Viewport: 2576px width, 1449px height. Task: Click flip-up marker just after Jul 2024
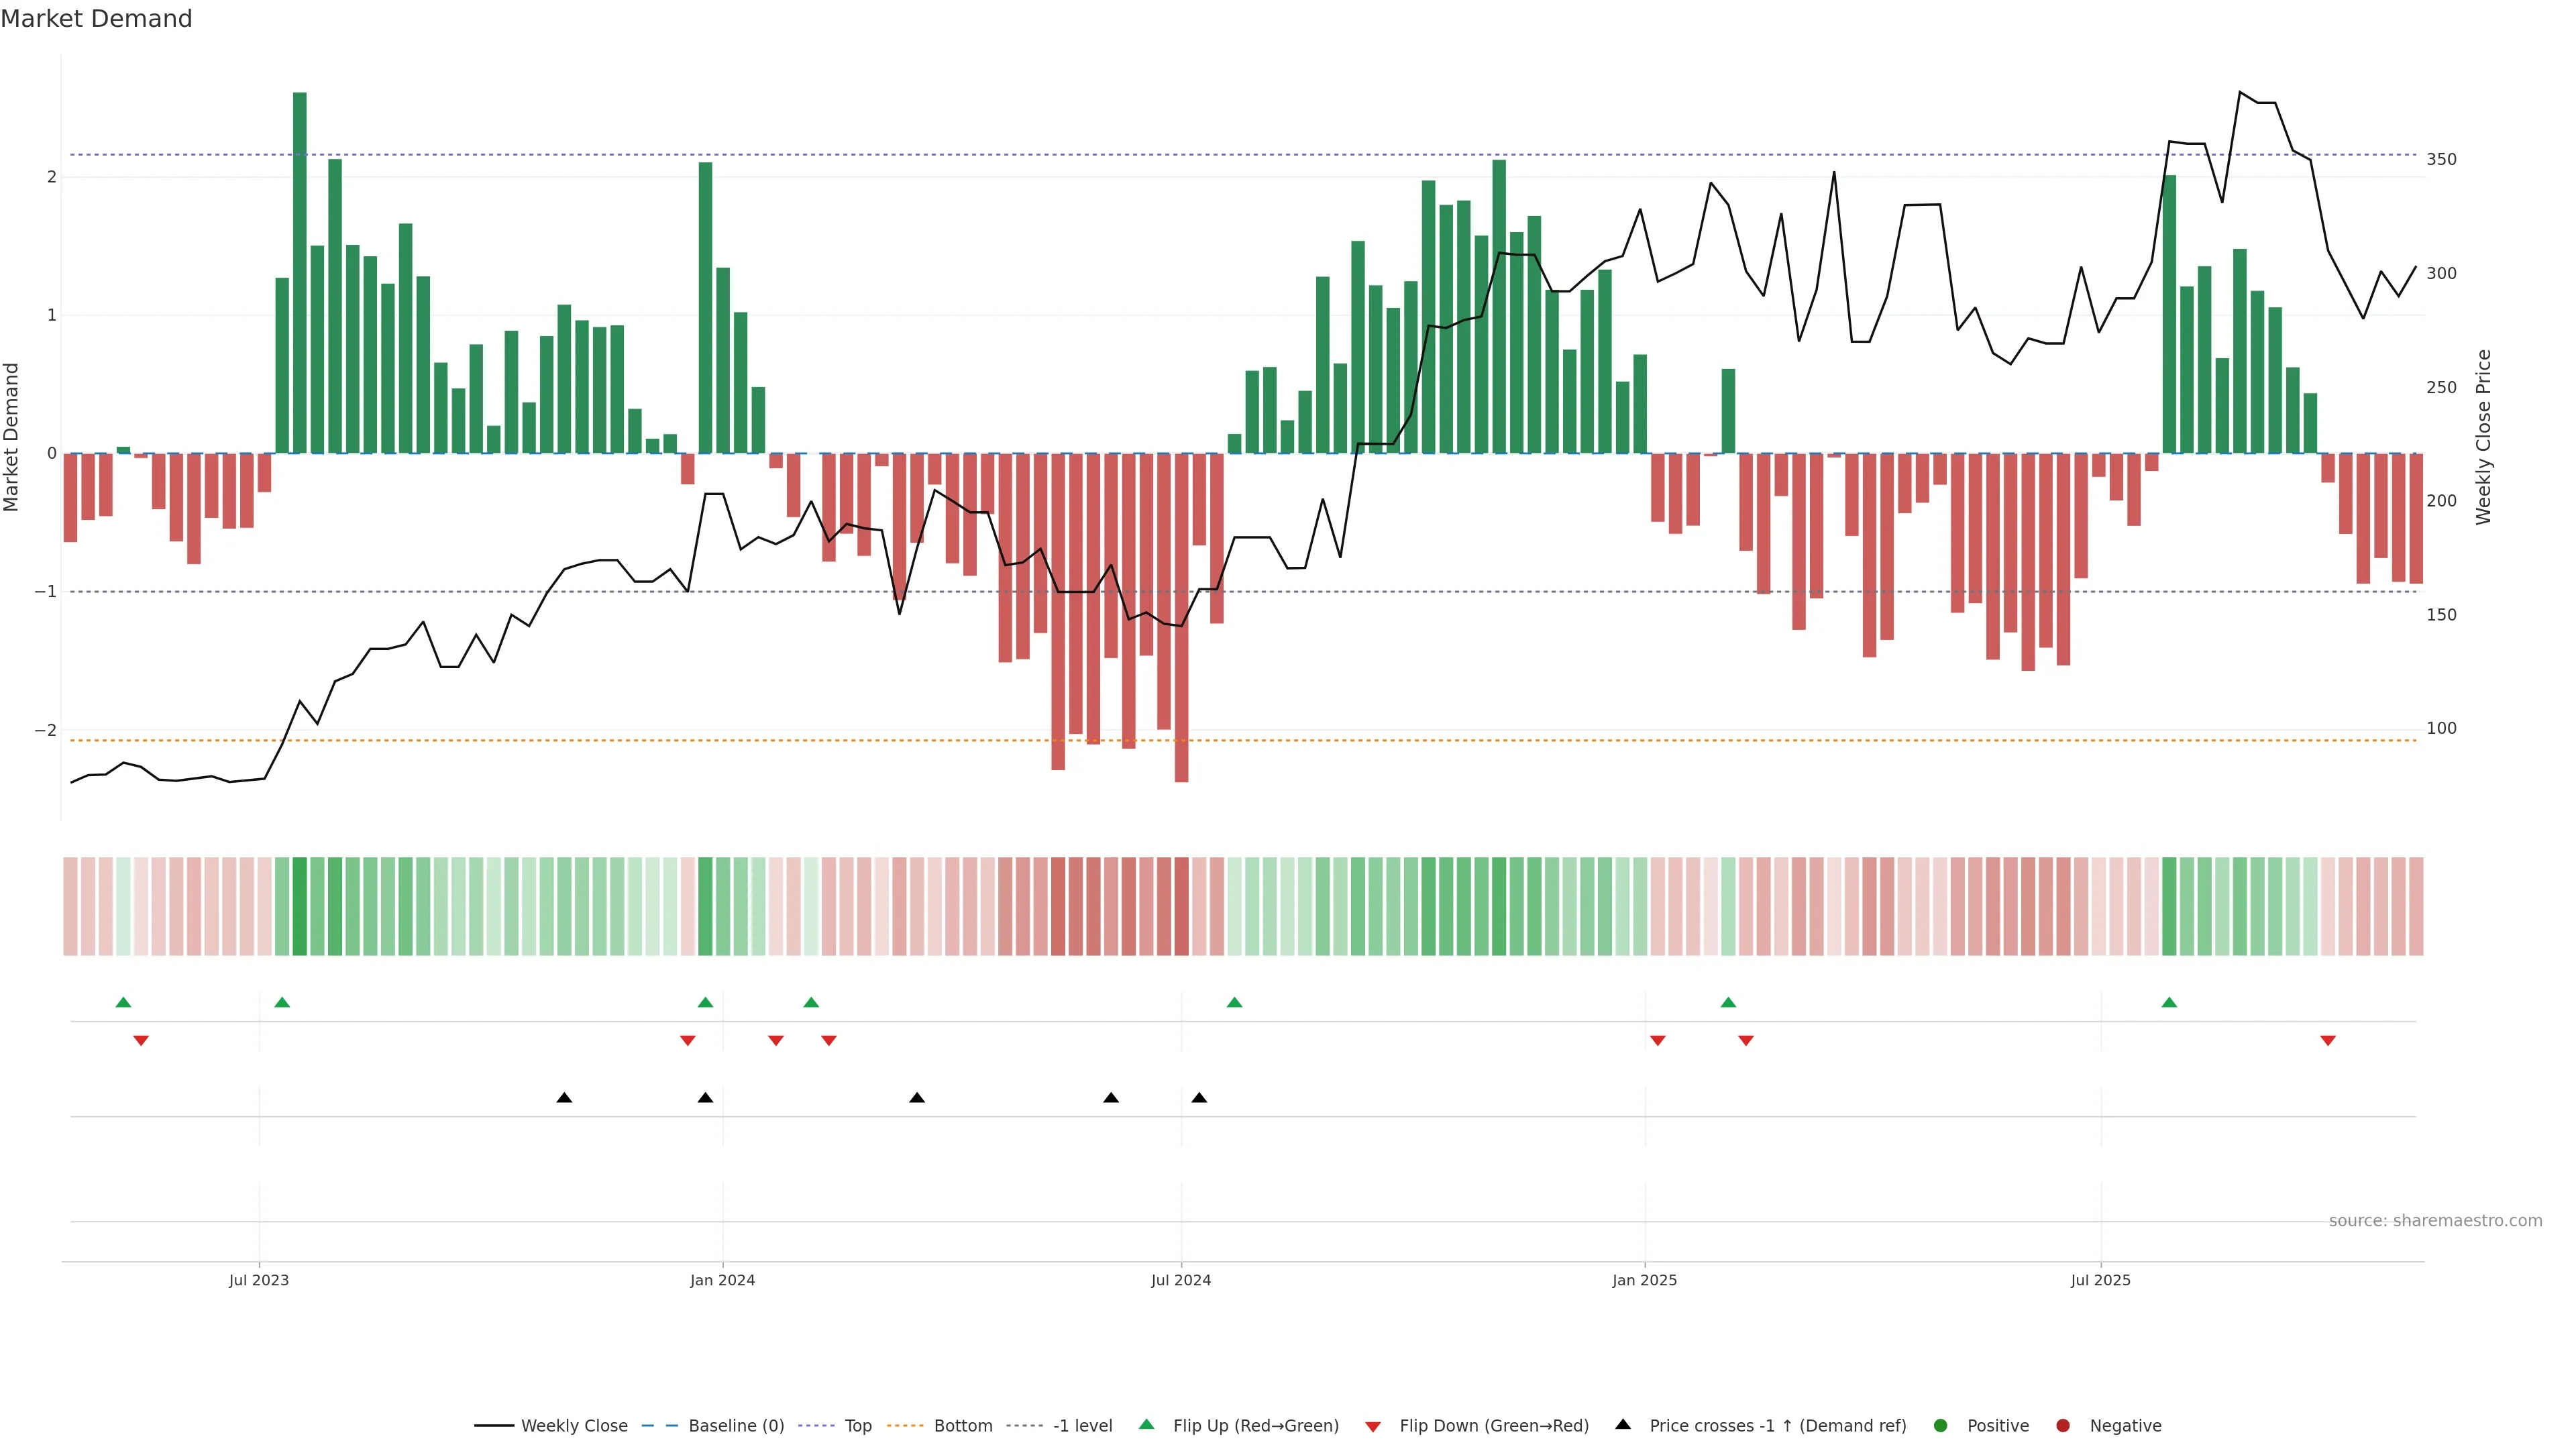pyautogui.click(x=1234, y=1002)
